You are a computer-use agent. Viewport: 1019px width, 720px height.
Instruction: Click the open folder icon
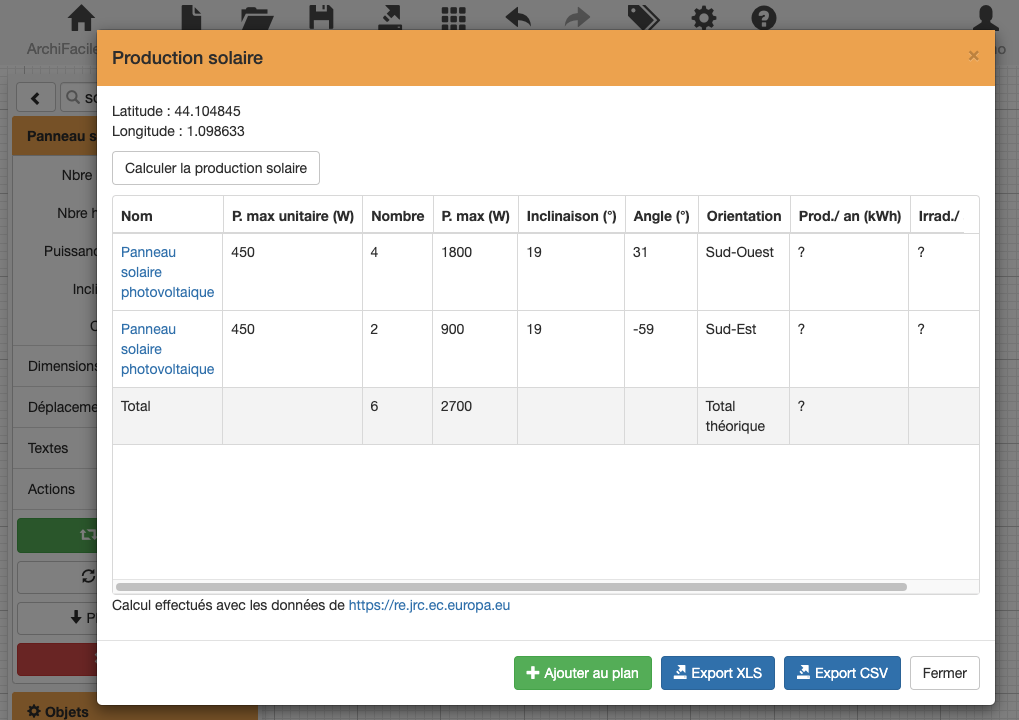tap(257, 18)
